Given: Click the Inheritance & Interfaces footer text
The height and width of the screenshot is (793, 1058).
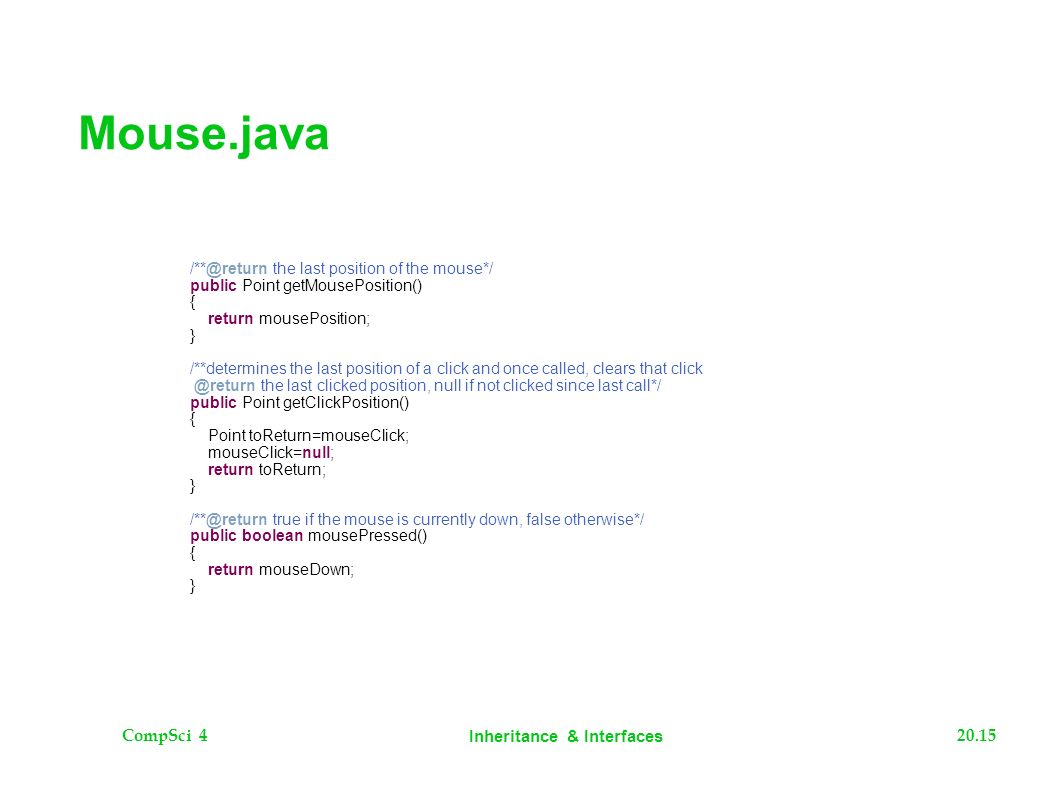Looking at the screenshot, I should 565,736.
